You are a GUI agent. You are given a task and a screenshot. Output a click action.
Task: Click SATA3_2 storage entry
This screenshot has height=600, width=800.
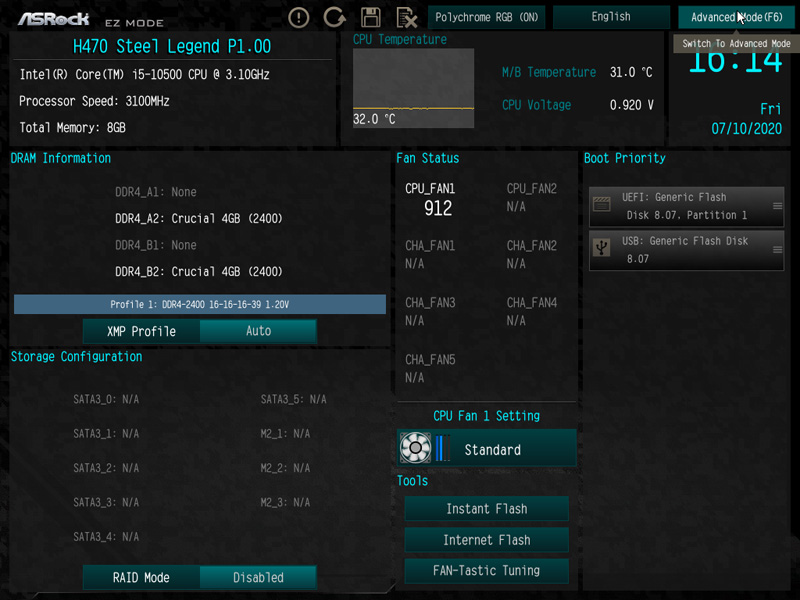106,468
